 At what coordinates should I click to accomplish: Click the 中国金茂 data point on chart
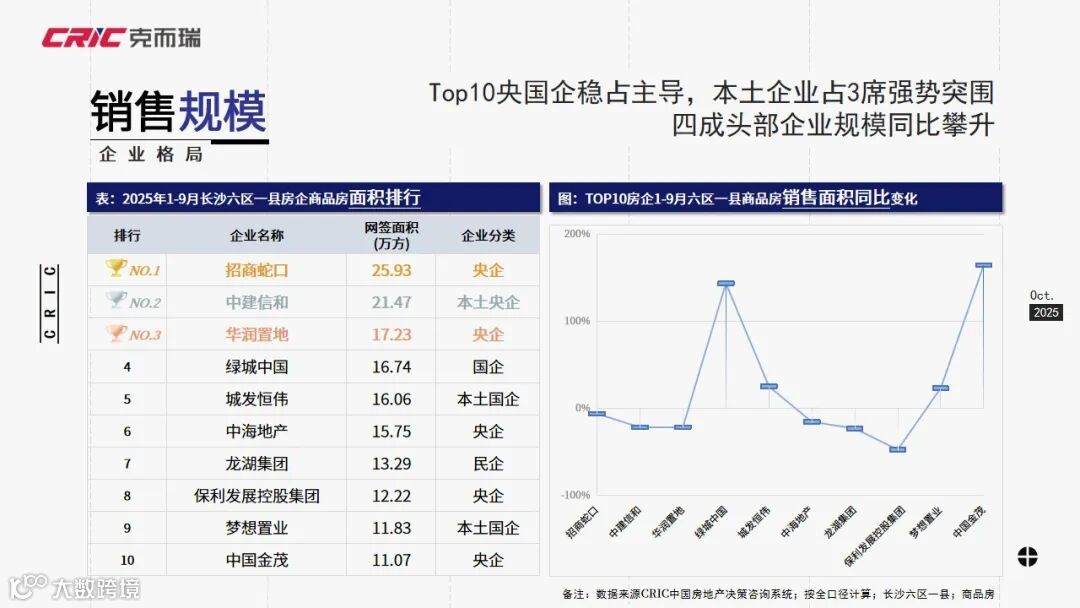tap(984, 265)
